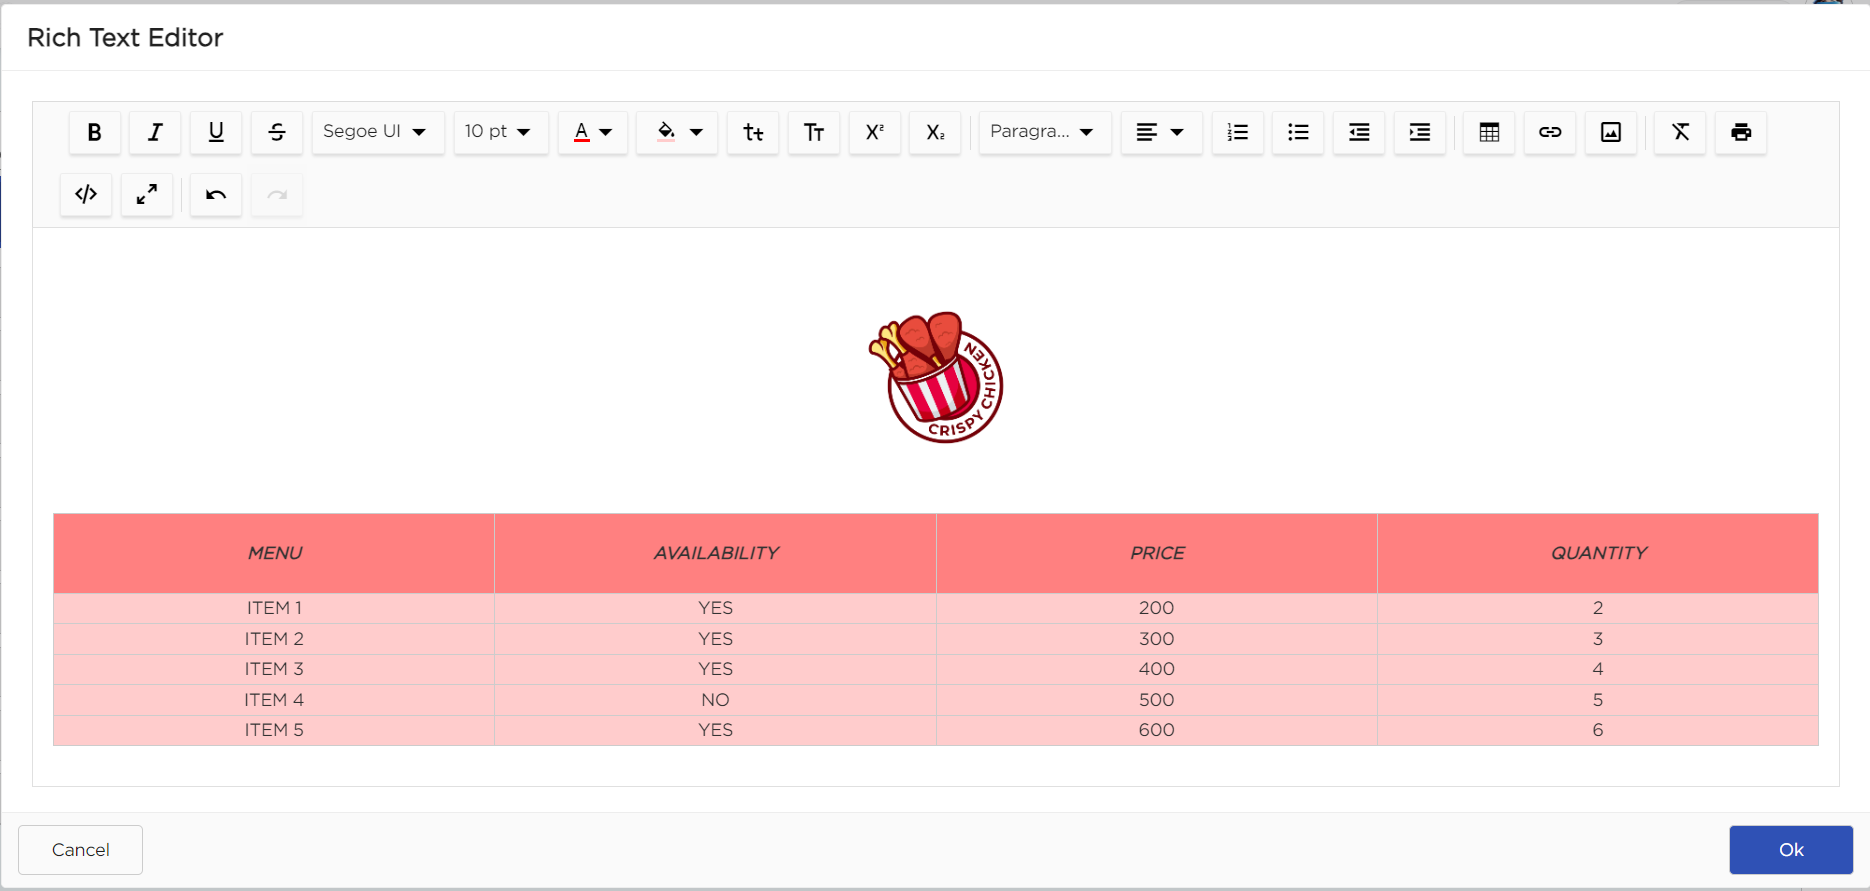This screenshot has width=1870, height=891.
Task: Click the superscript icon
Action: 875,132
